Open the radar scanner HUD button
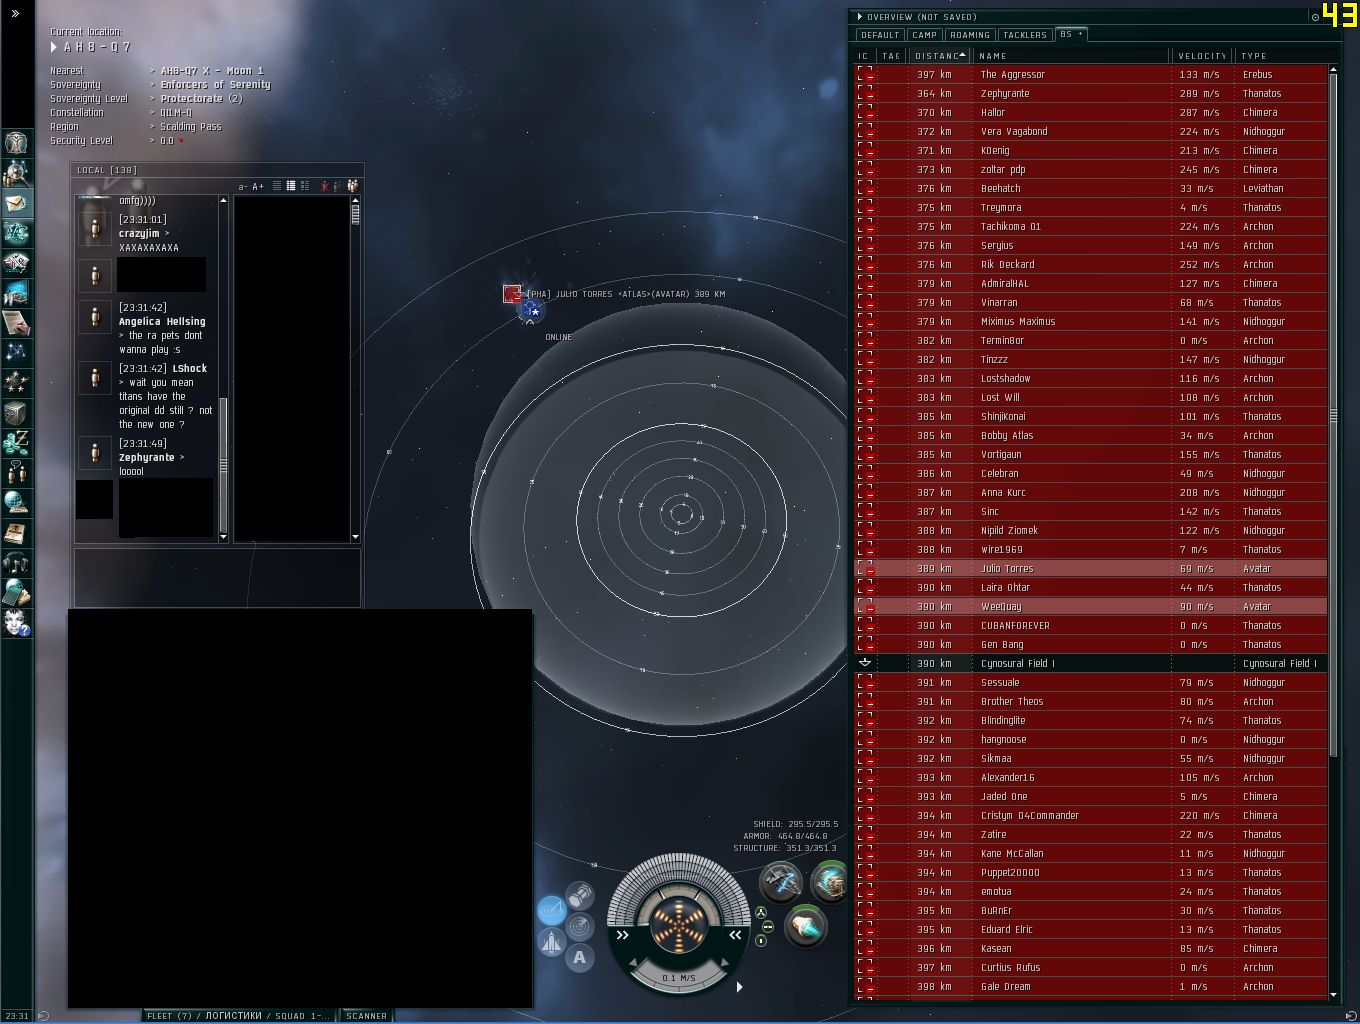This screenshot has width=1360, height=1024. click(579, 926)
